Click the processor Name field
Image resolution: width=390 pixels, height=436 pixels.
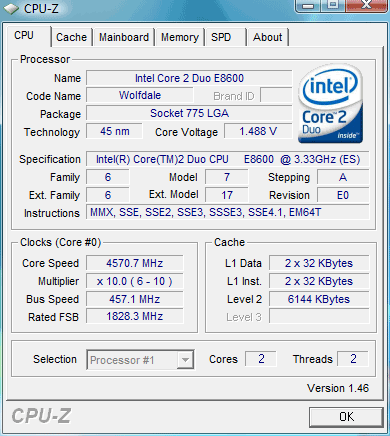(x=189, y=78)
